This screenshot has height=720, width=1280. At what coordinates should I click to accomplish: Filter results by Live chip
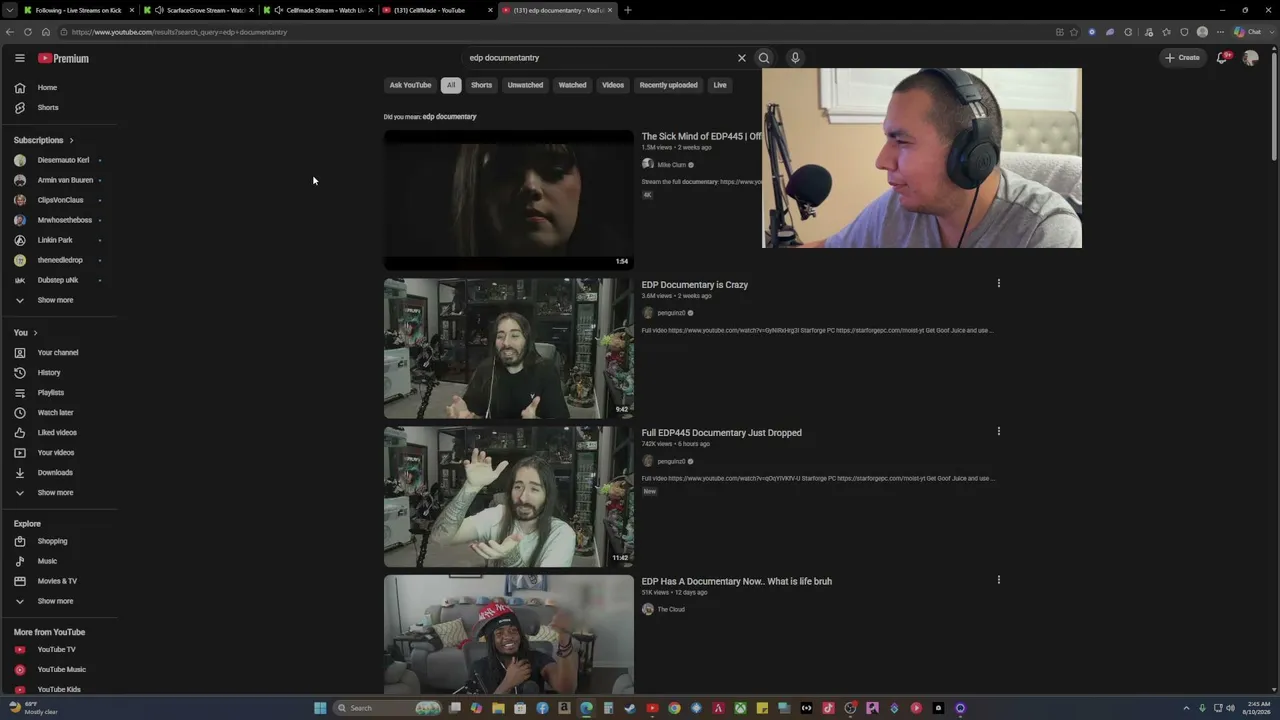click(720, 85)
